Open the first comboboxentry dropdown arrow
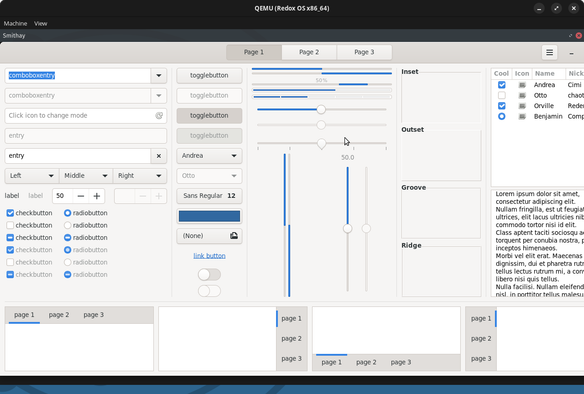584x394 pixels. (x=159, y=76)
